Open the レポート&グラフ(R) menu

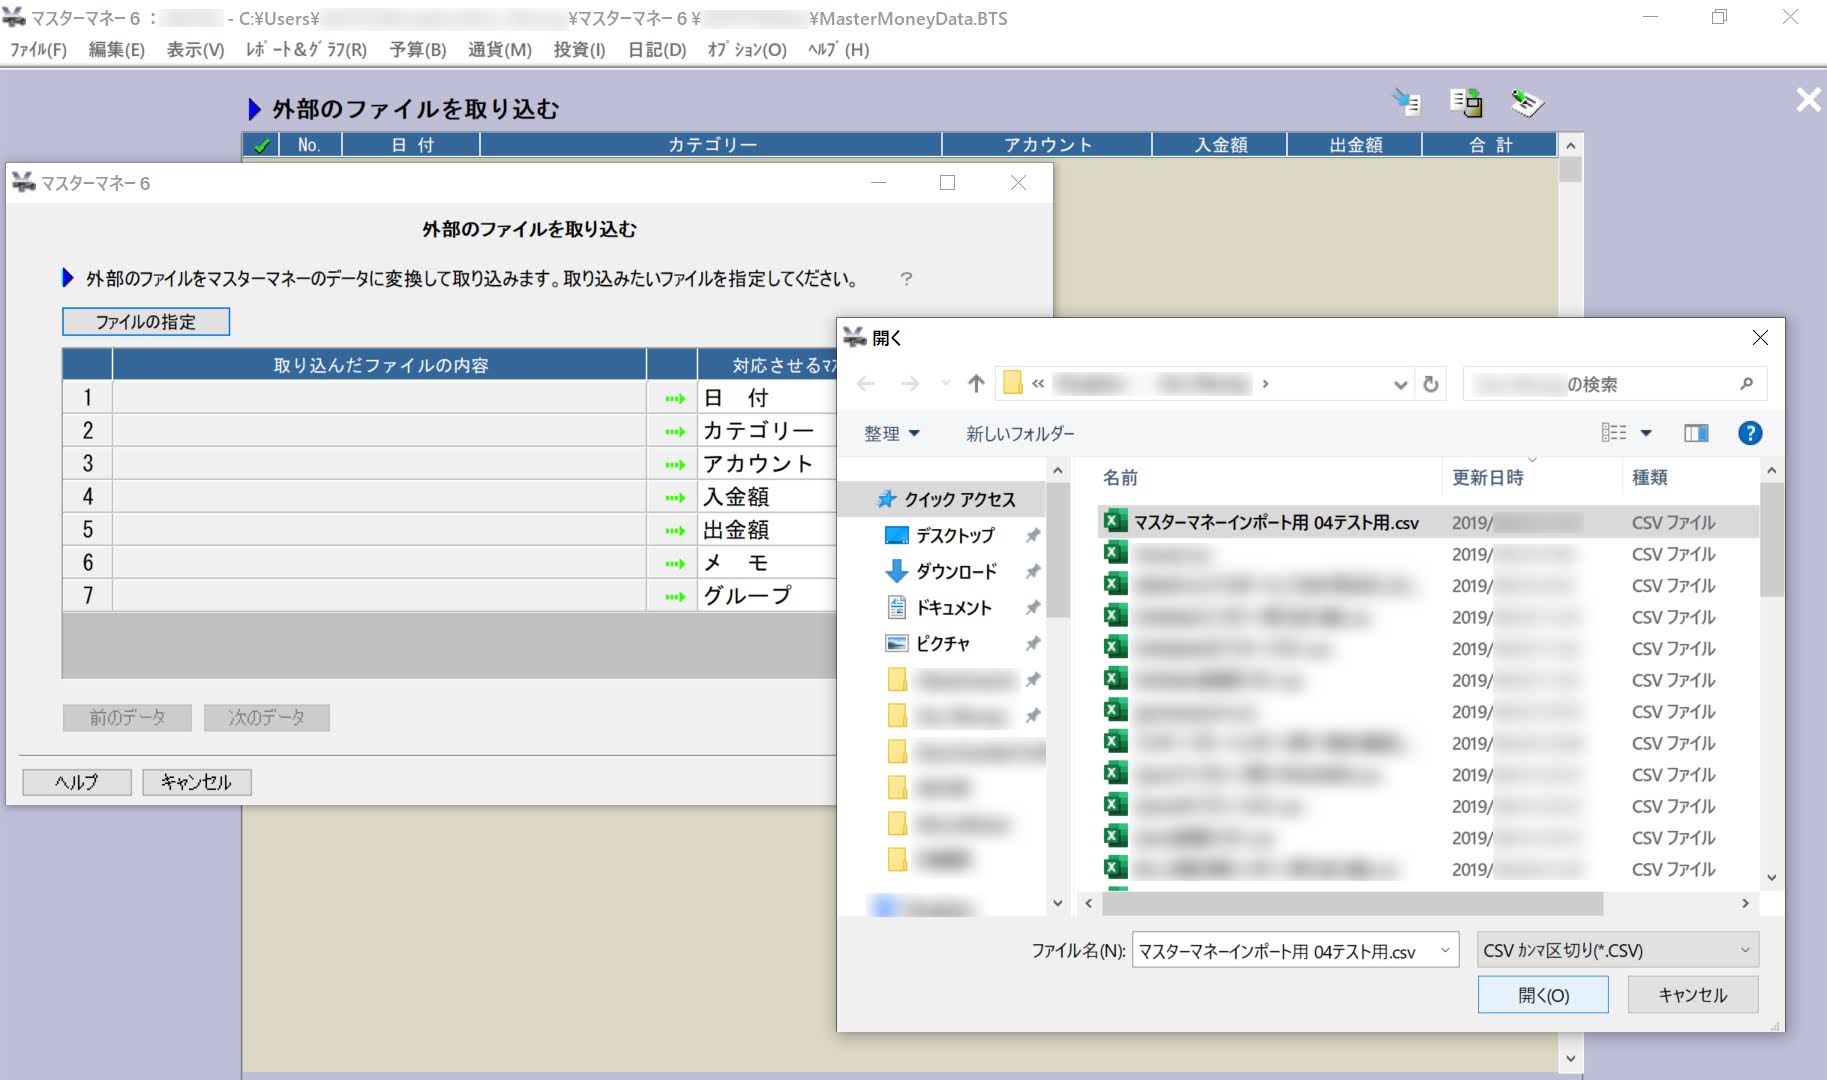[306, 49]
